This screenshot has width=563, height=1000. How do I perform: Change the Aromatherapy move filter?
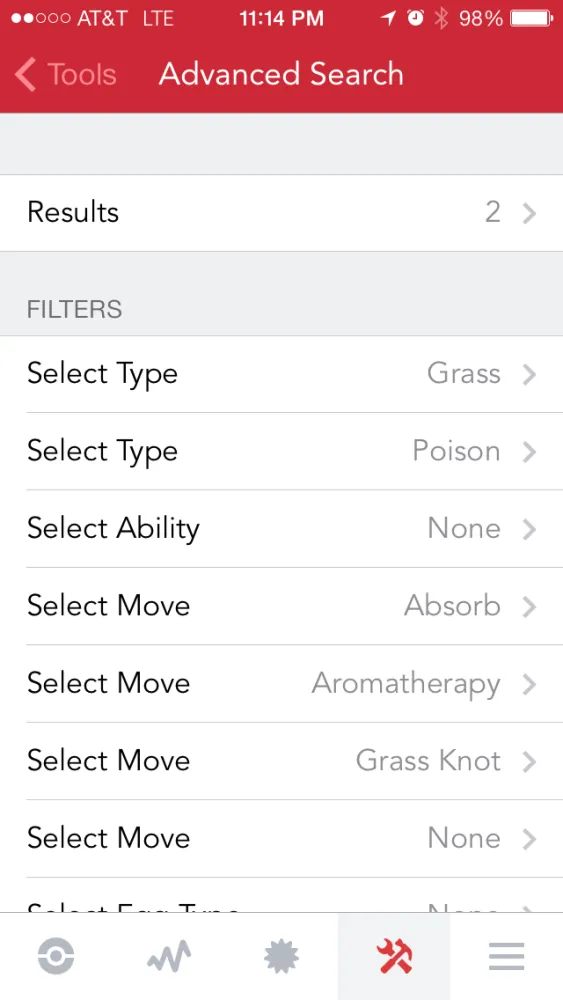[281, 684]
